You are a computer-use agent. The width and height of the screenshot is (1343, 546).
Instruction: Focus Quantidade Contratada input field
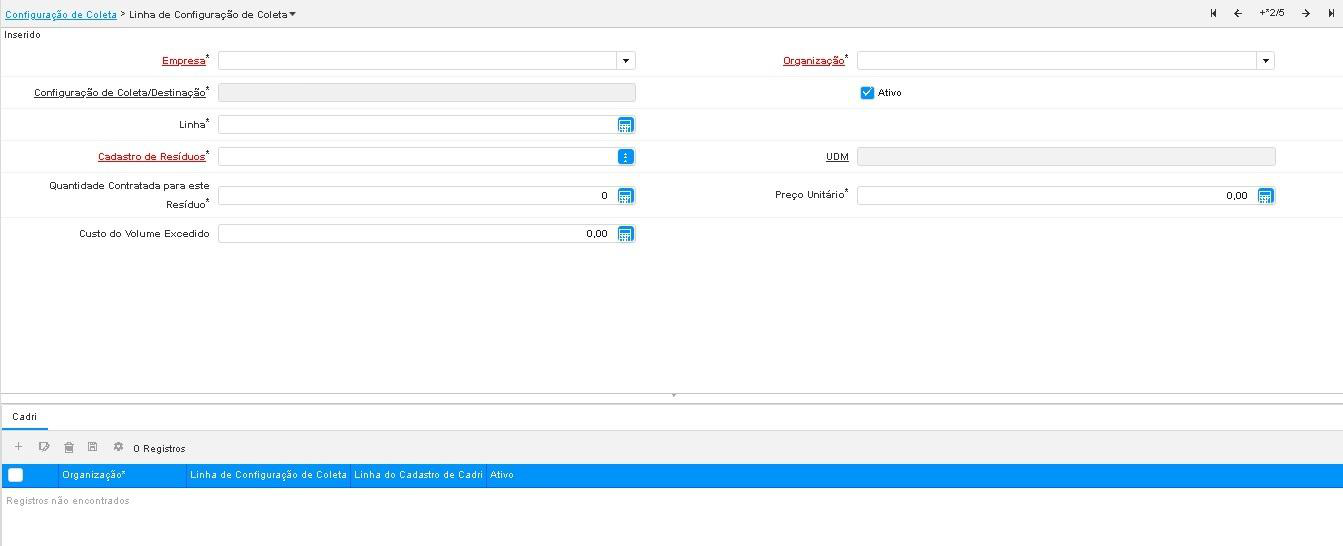(x=417, y=196)
